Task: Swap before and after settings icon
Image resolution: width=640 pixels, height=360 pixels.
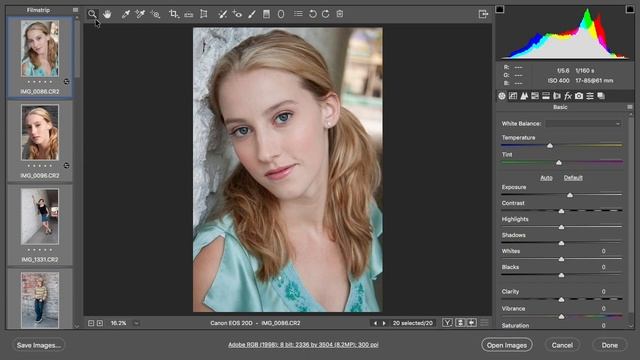Action: [460, 323]
